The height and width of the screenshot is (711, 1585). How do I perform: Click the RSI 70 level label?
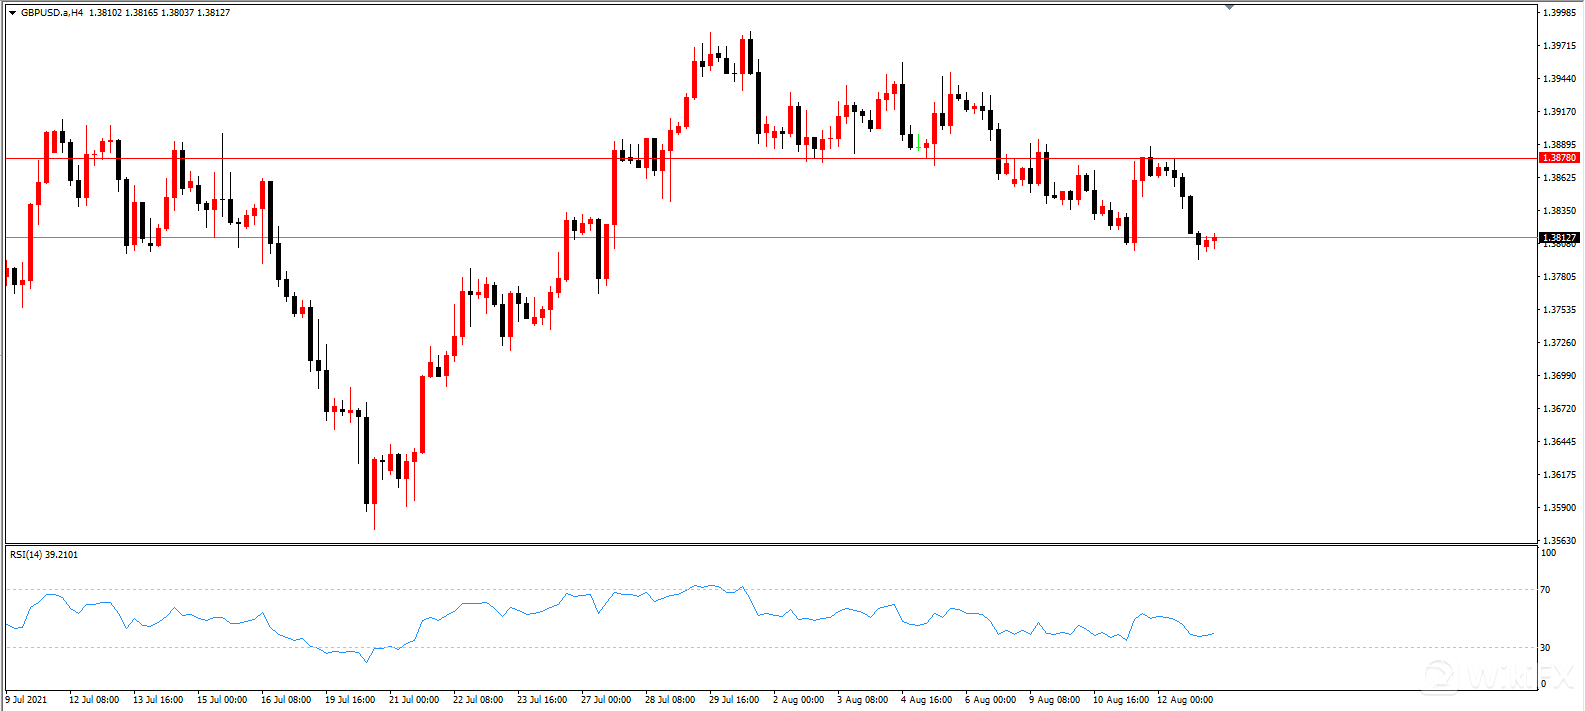[1545, 590]
